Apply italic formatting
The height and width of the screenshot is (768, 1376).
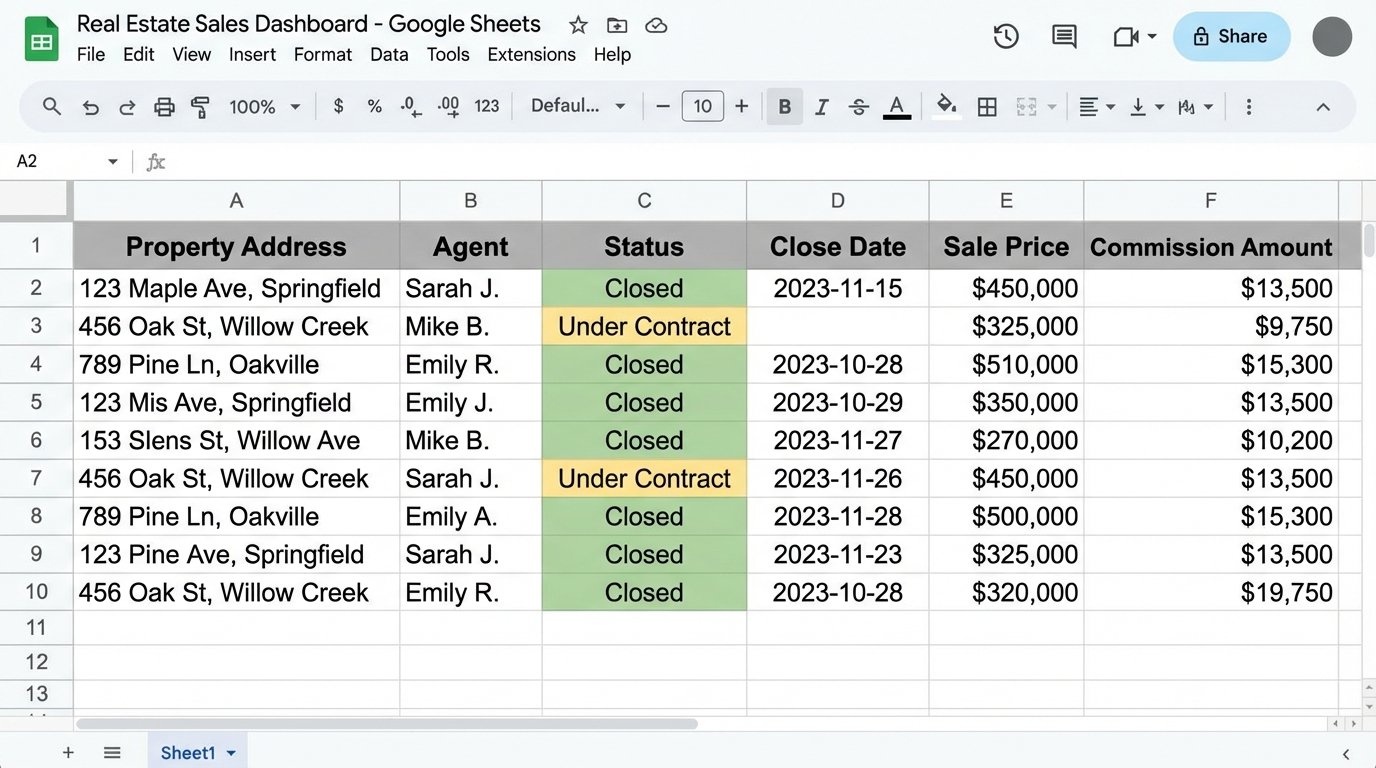pos(821,106)
